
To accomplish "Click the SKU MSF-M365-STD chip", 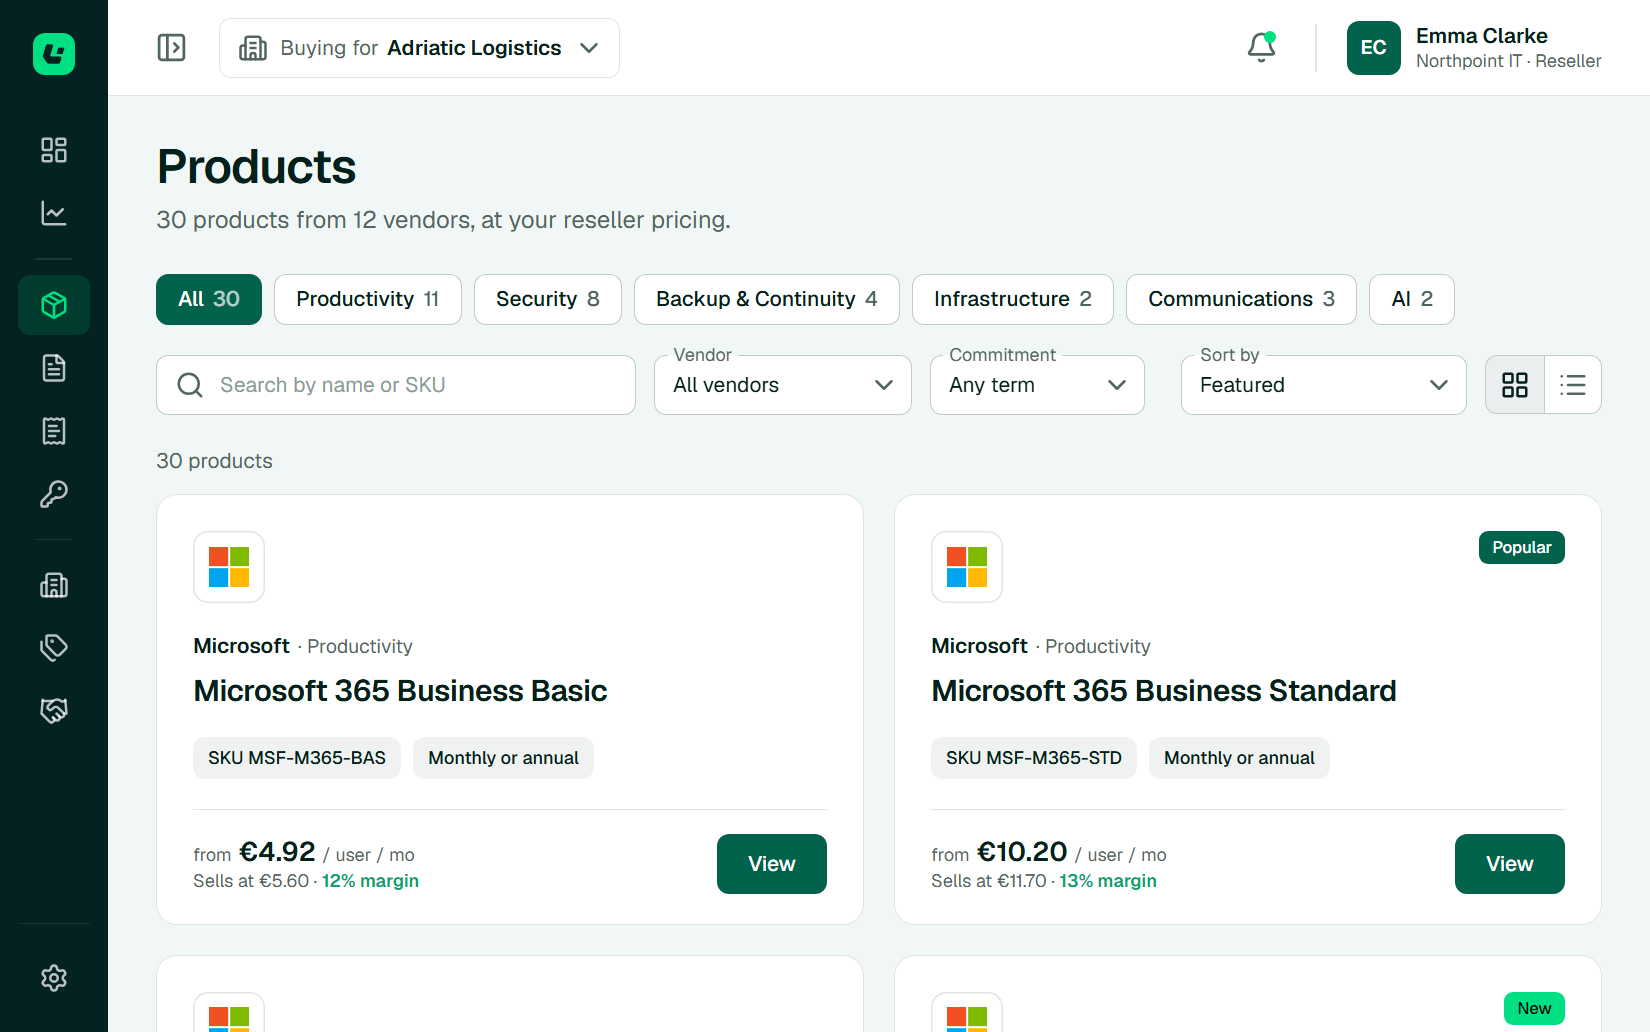I will (1034, 758).
